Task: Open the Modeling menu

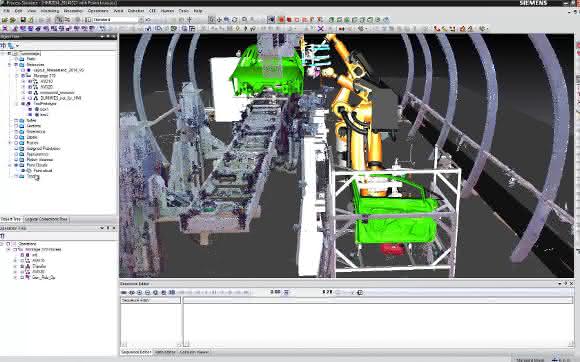Action: pos(50,11)
